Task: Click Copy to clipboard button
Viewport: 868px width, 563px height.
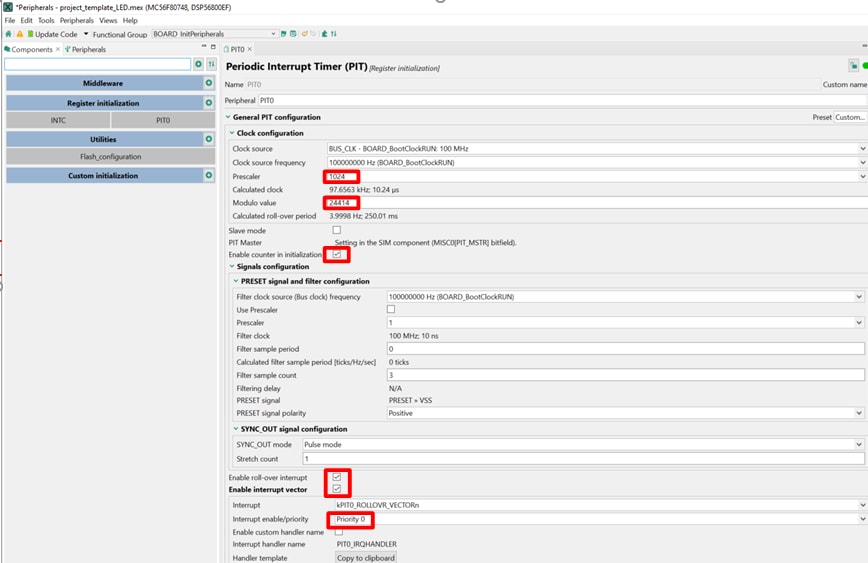Action: pyautogui.click(x=365, y=558)
